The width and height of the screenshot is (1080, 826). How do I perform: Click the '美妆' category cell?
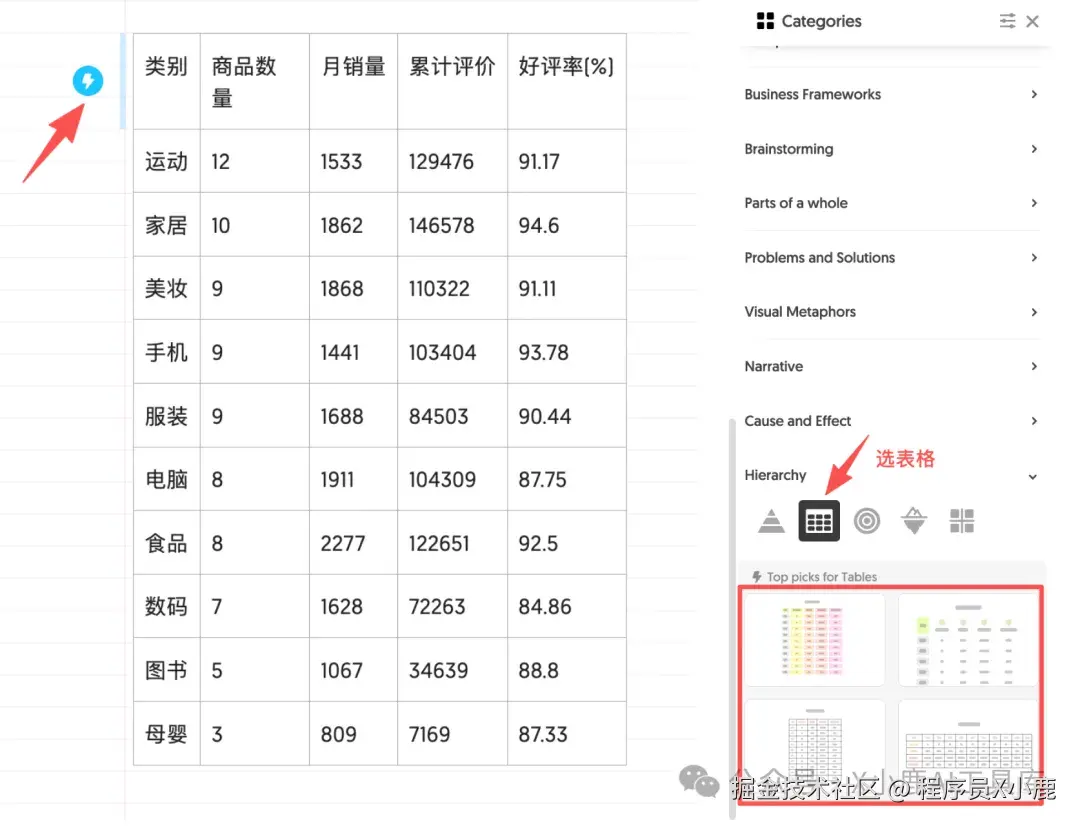[x=167, y=288]
